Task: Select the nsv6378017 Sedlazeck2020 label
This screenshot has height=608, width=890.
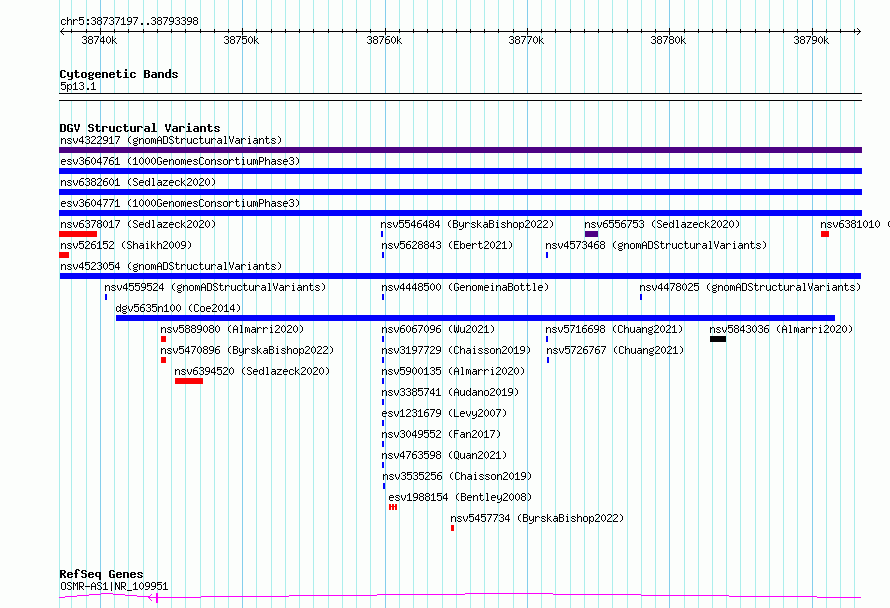Action: pyautogui.click(x=138, y=224)
